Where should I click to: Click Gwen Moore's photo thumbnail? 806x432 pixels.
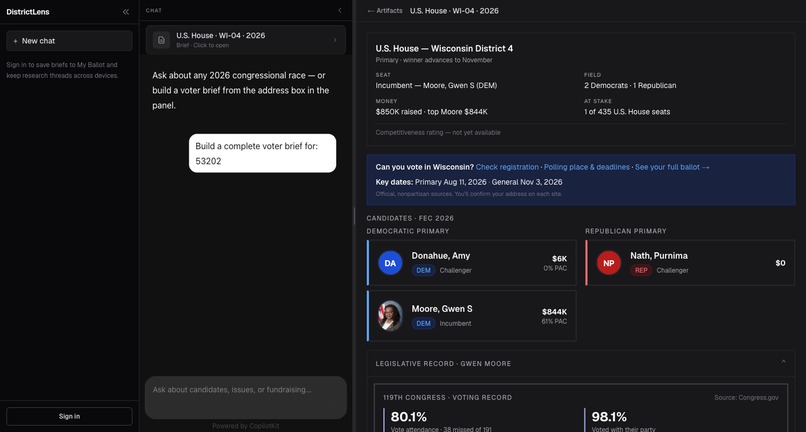click(390, 316)
